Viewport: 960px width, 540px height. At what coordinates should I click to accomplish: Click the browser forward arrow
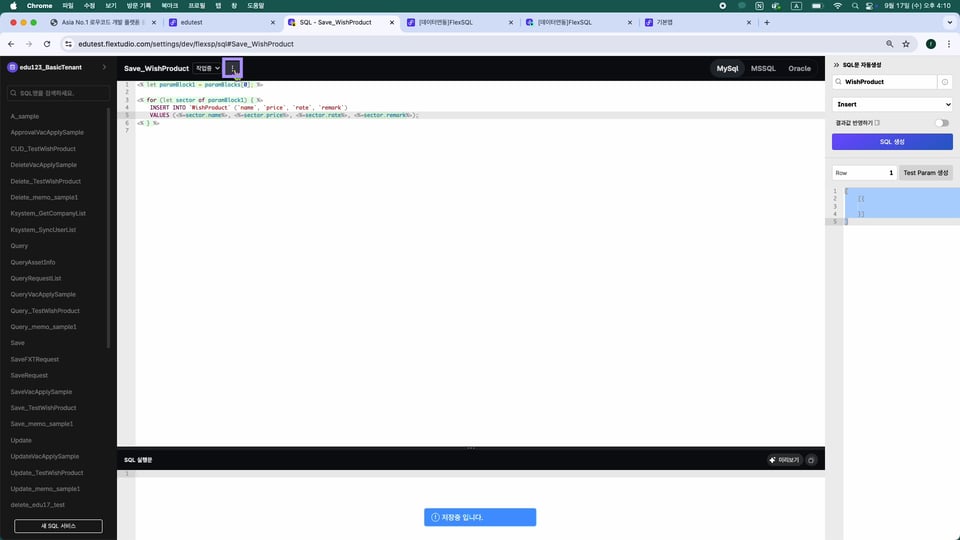[29, 44]
